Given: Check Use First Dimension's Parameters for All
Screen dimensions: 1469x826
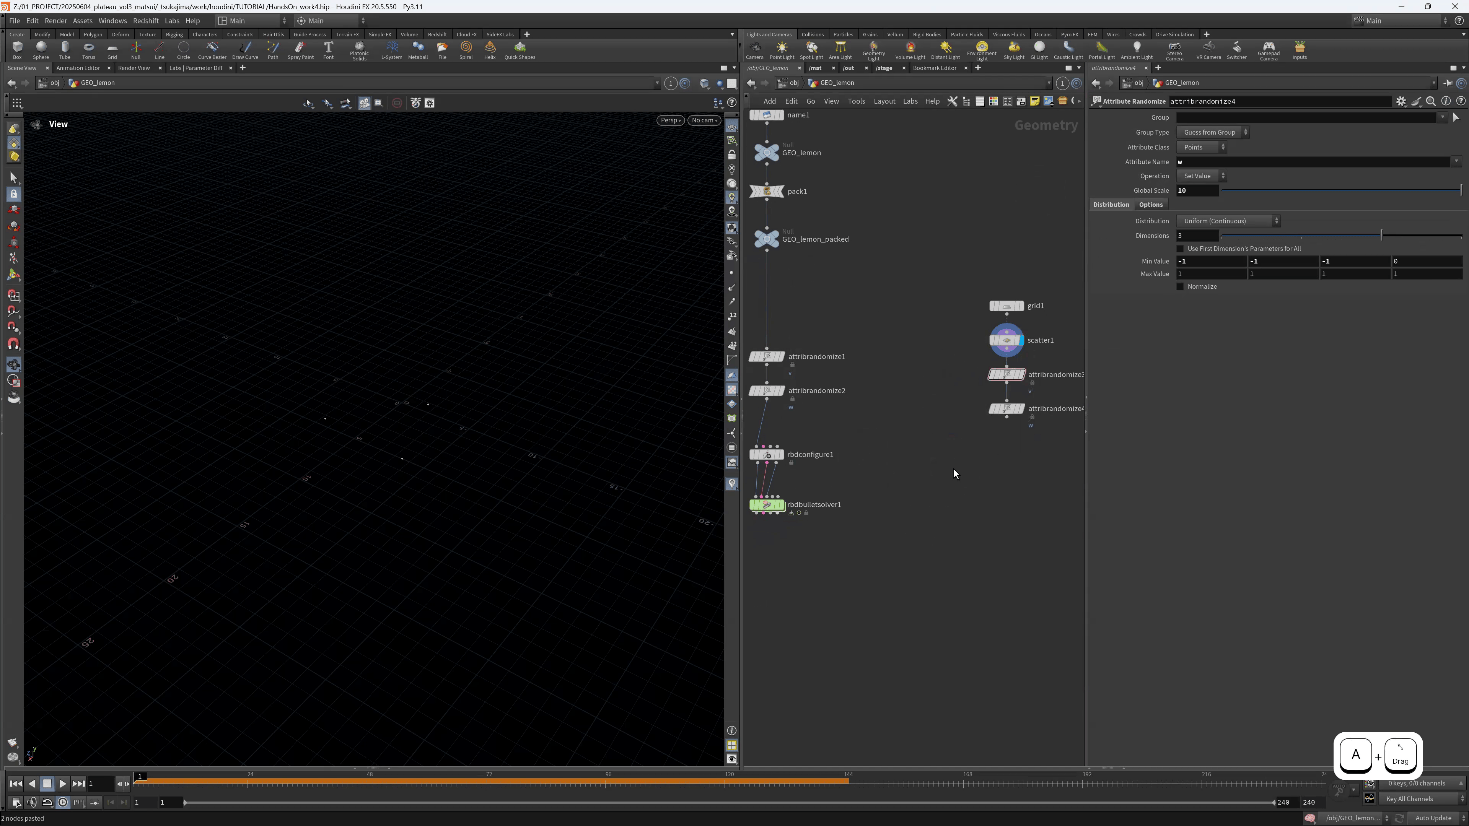Looking at the screenshot, I should [1181, 249].
